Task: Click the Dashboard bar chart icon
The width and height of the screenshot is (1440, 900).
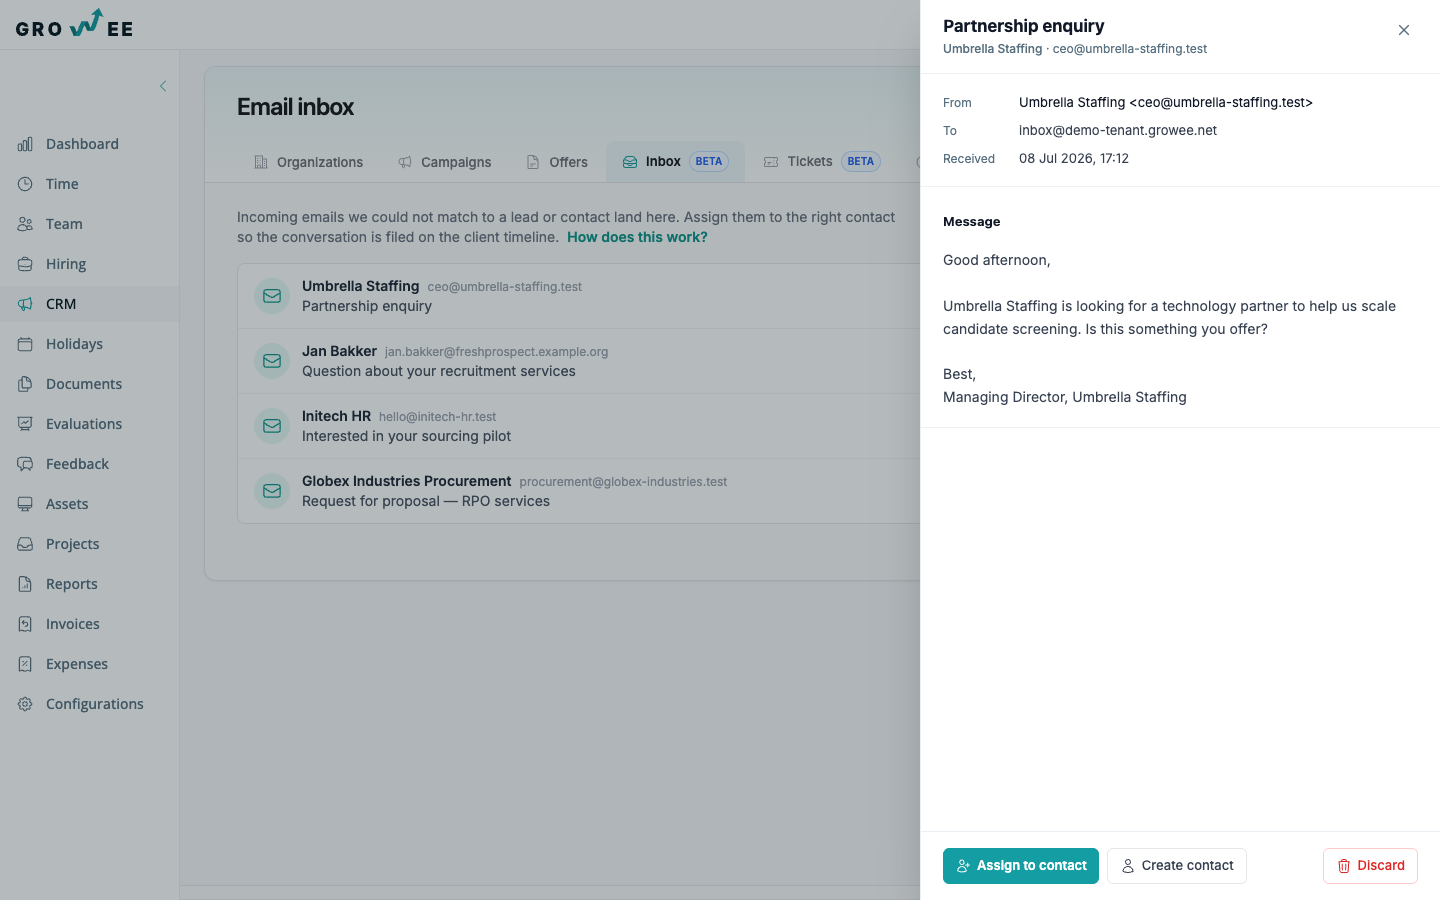Action: 25,144
